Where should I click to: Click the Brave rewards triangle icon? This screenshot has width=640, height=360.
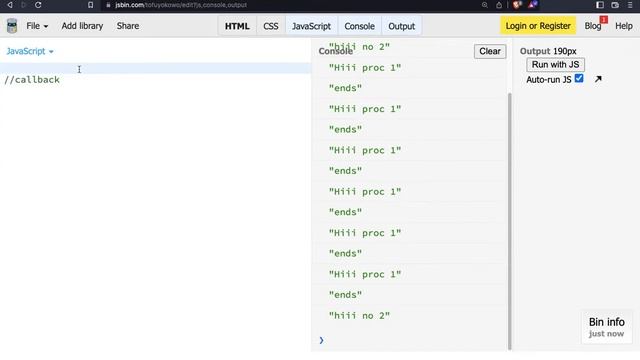[x=533, y=5]
